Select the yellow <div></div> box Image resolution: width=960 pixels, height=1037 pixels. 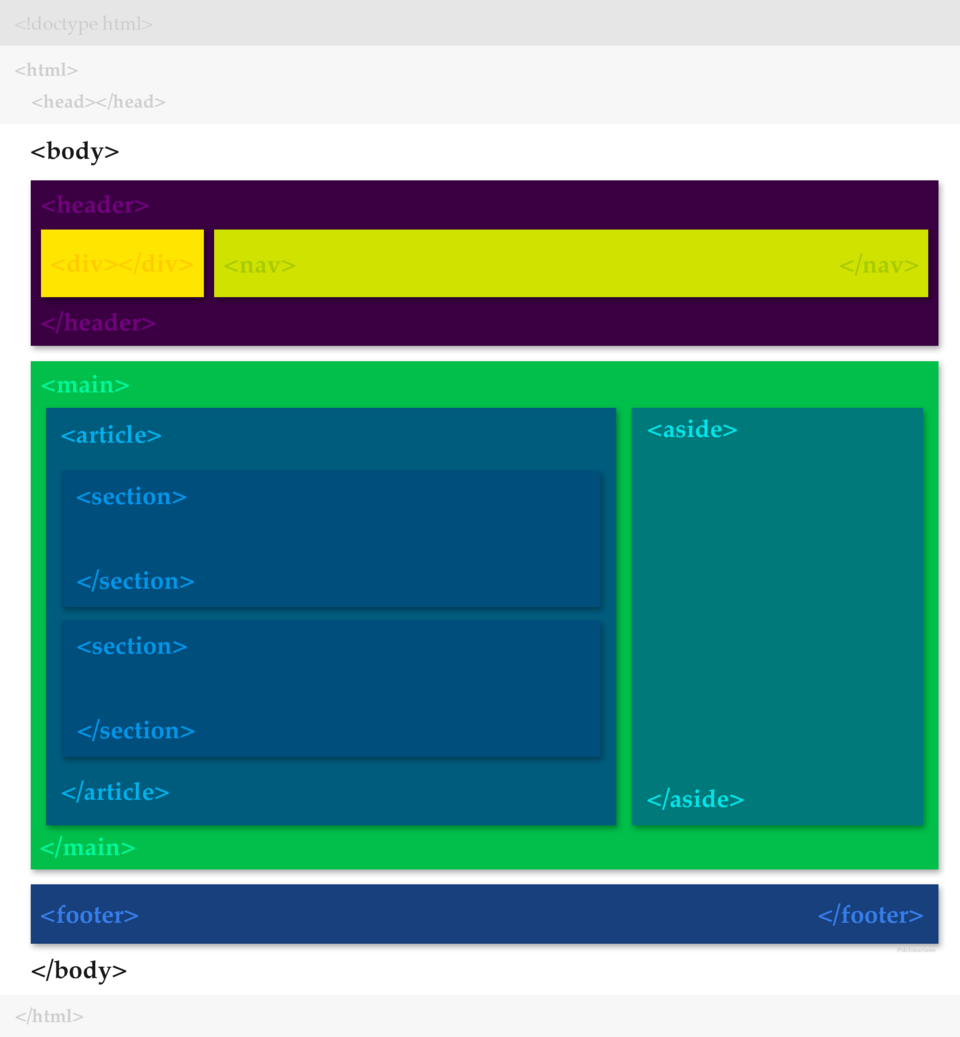122,263
